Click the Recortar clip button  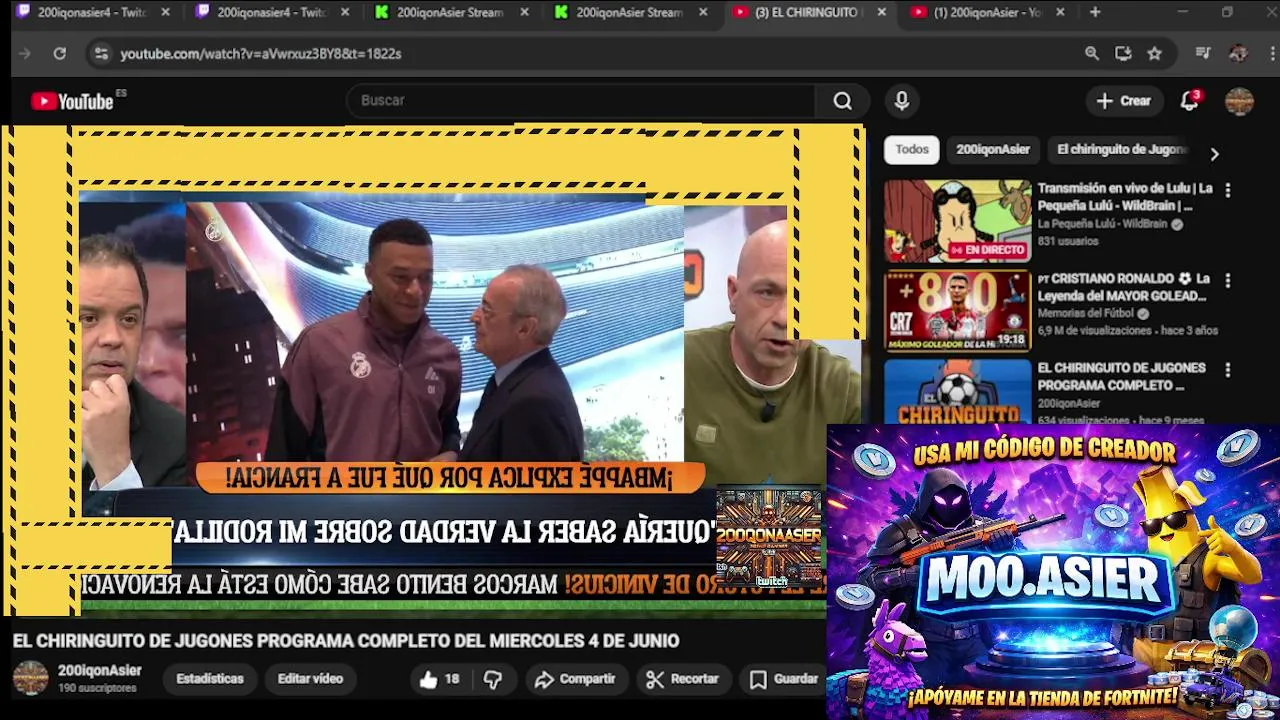pos(682,679)
